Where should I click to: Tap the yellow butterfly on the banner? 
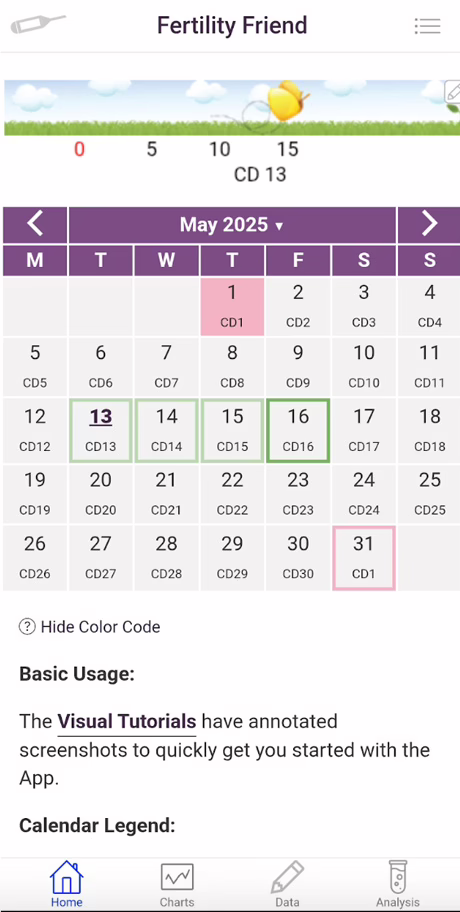coord(287,100)
